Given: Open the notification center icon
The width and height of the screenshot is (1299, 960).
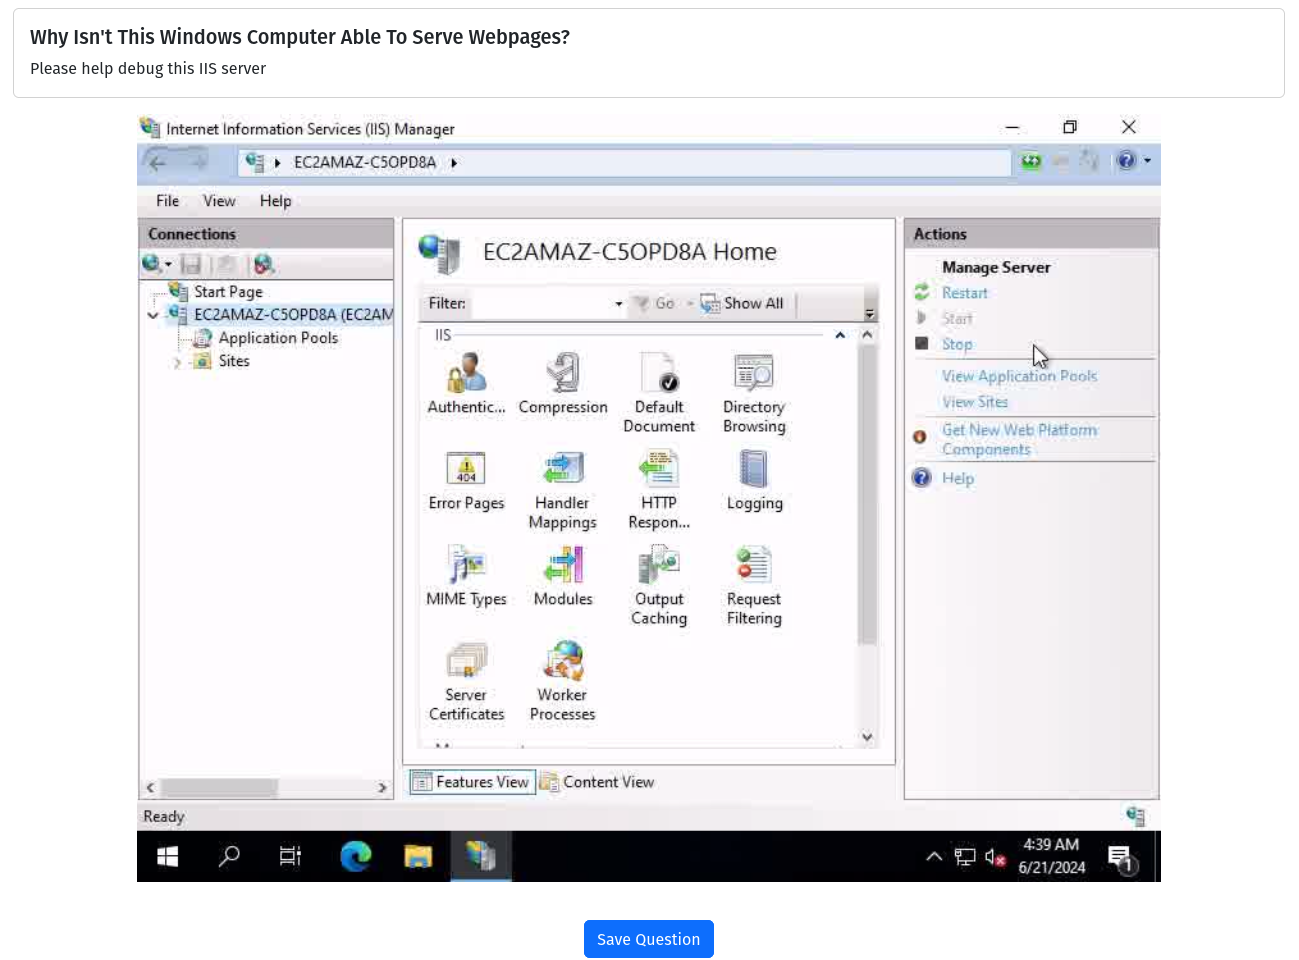Looking at the screenshot, I should click(x=1121, y=858).
